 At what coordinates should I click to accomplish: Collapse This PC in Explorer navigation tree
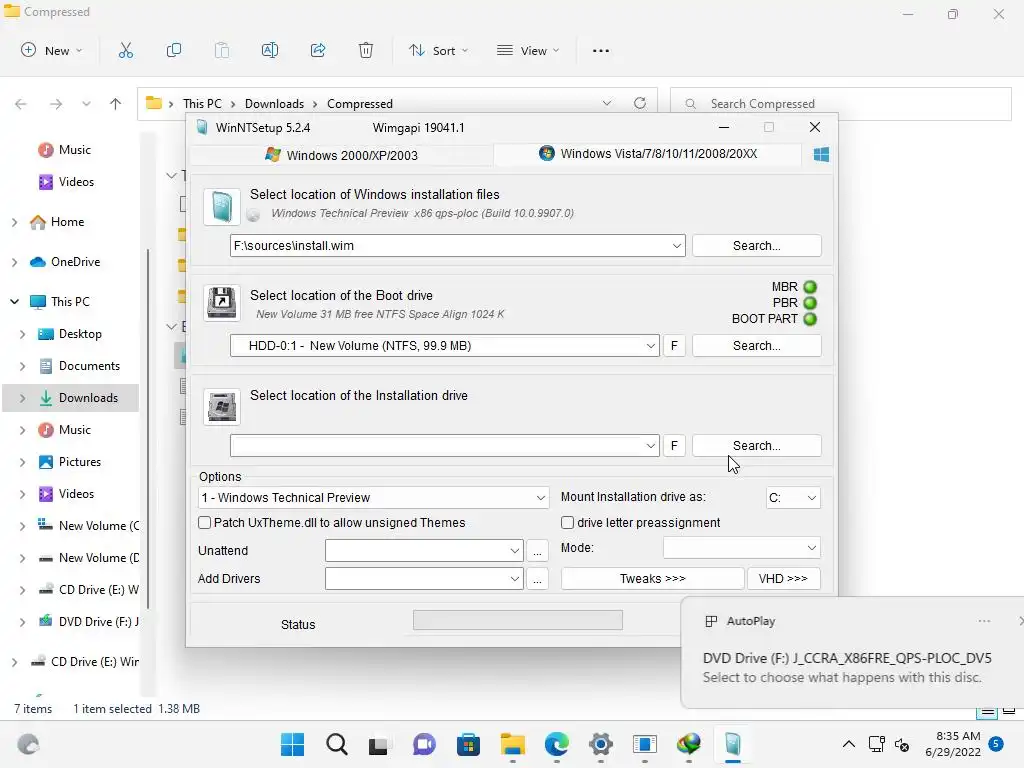click(14, 302)
